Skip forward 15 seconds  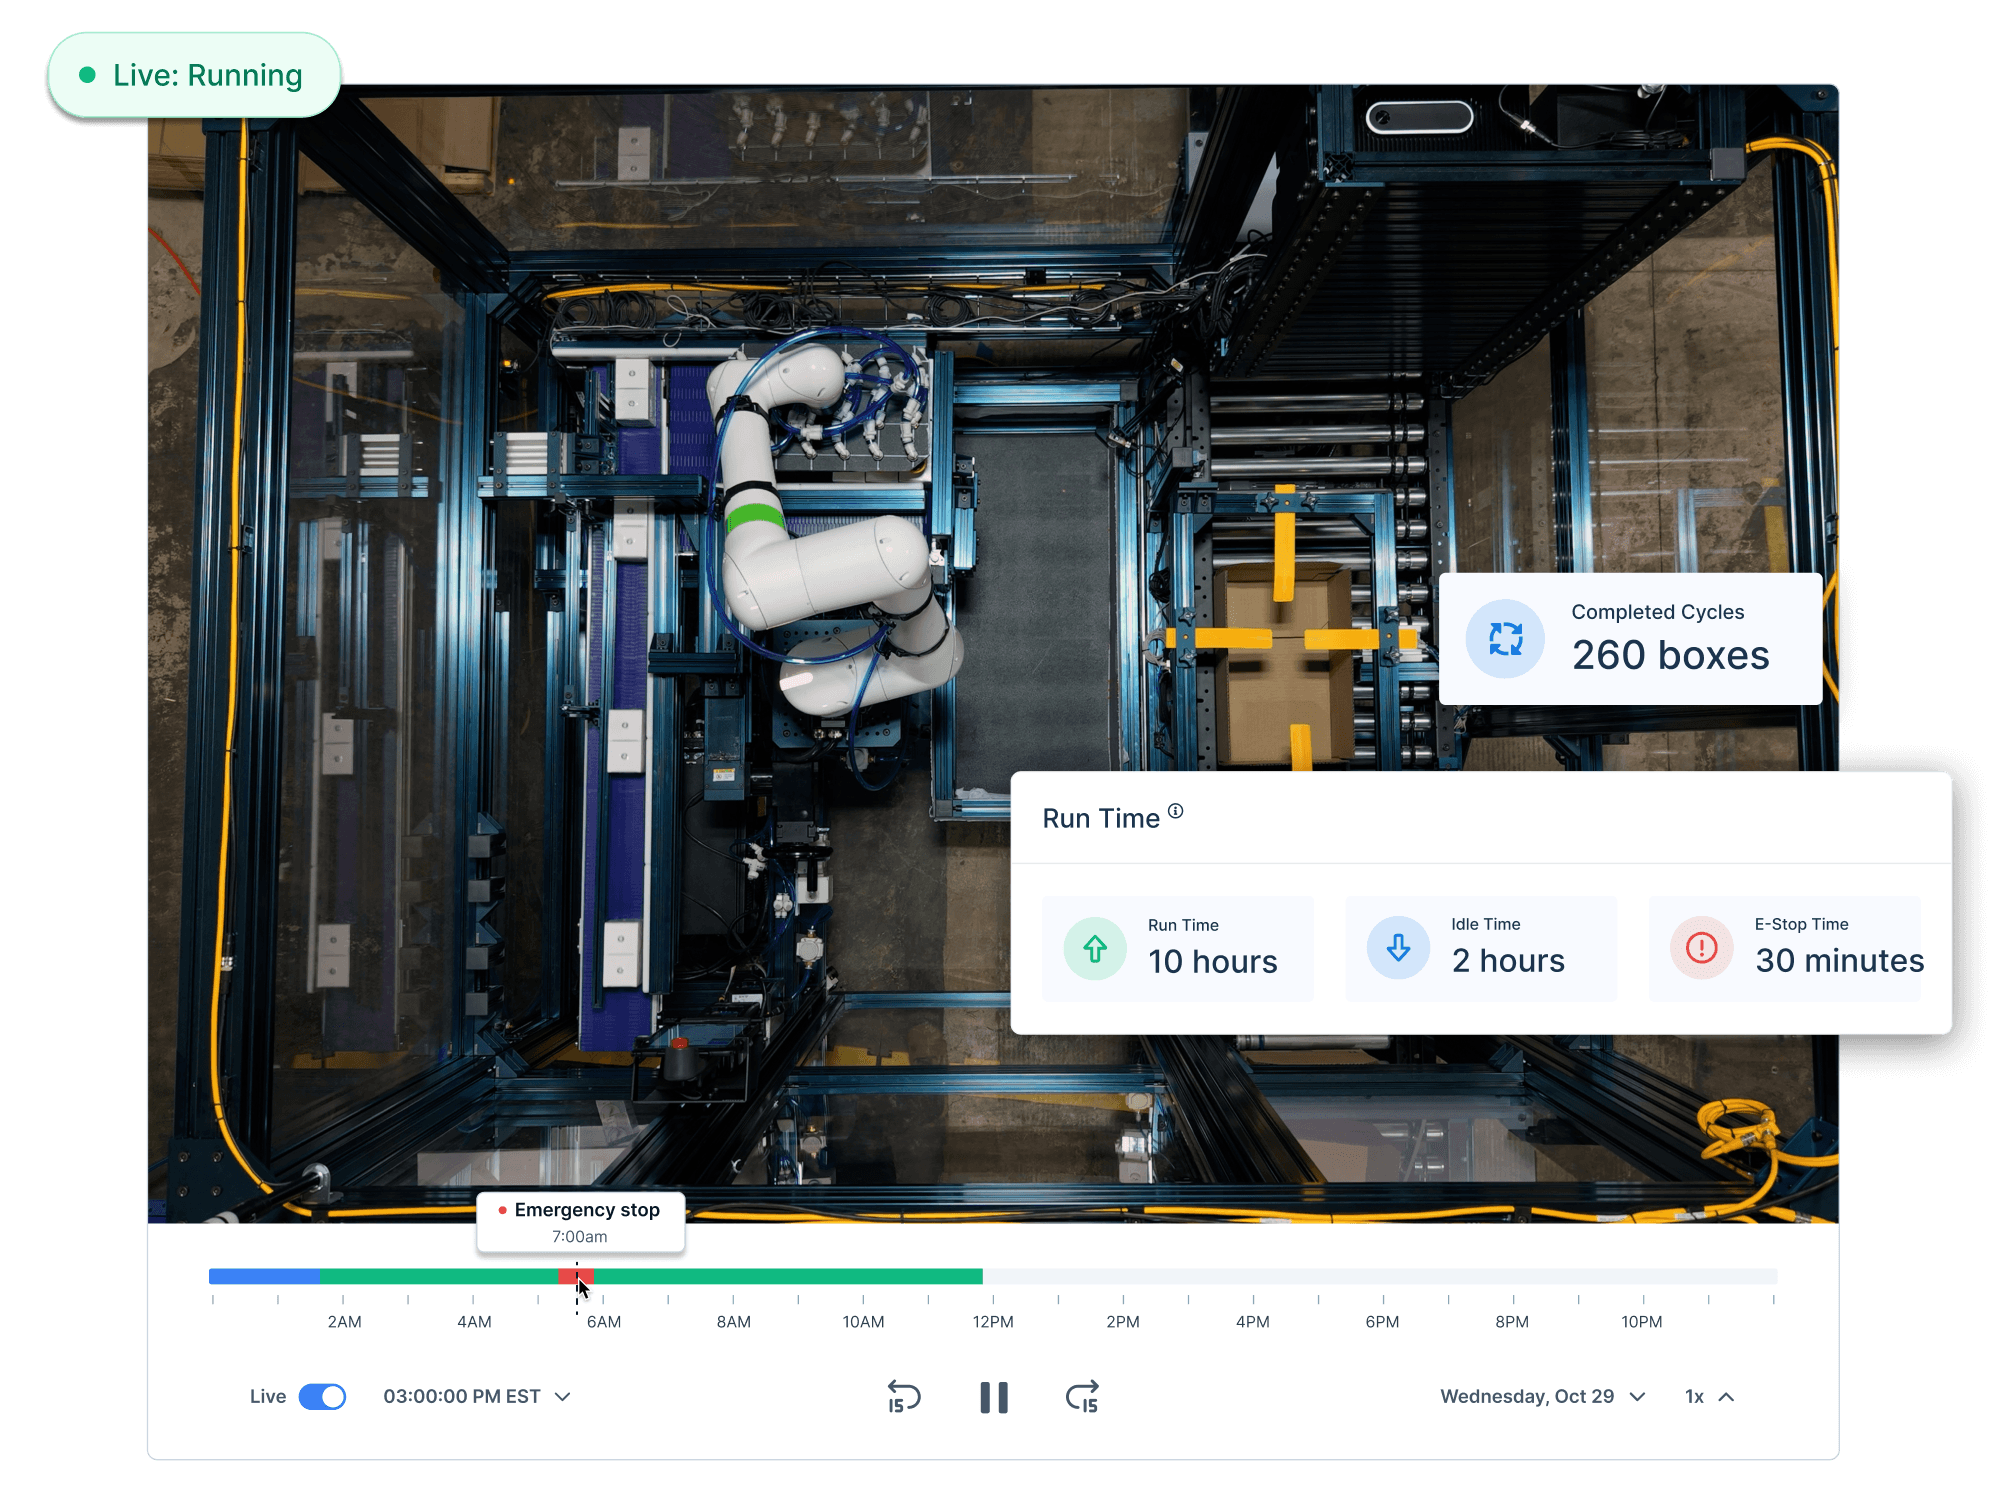click(x=1083, y=1396)
